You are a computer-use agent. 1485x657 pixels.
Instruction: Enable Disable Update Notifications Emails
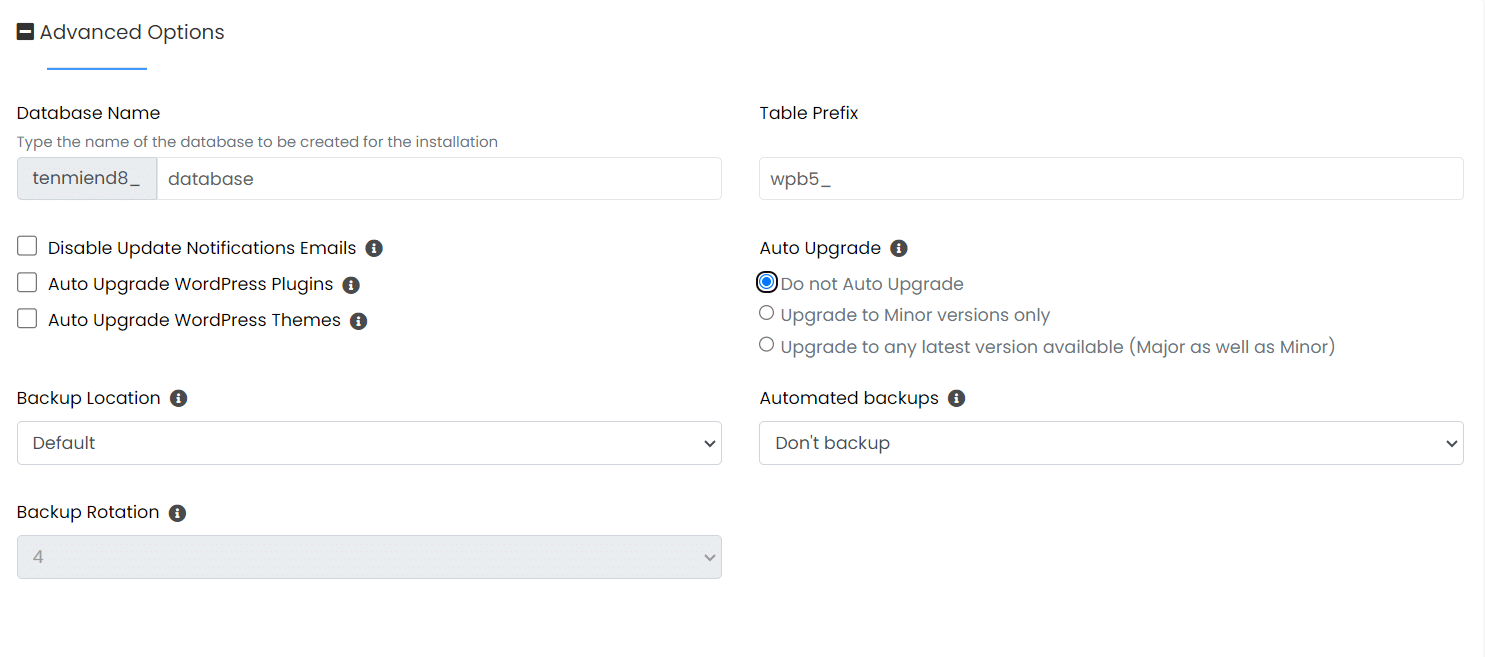click(26, 245)
